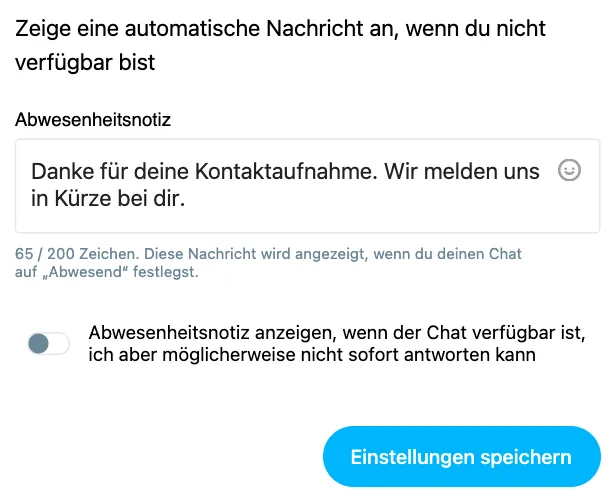Click the "65 / 200 Zeichen" counter text
Image resolution: width=610 pixels, height=494 pixels.
click(77, 254)
